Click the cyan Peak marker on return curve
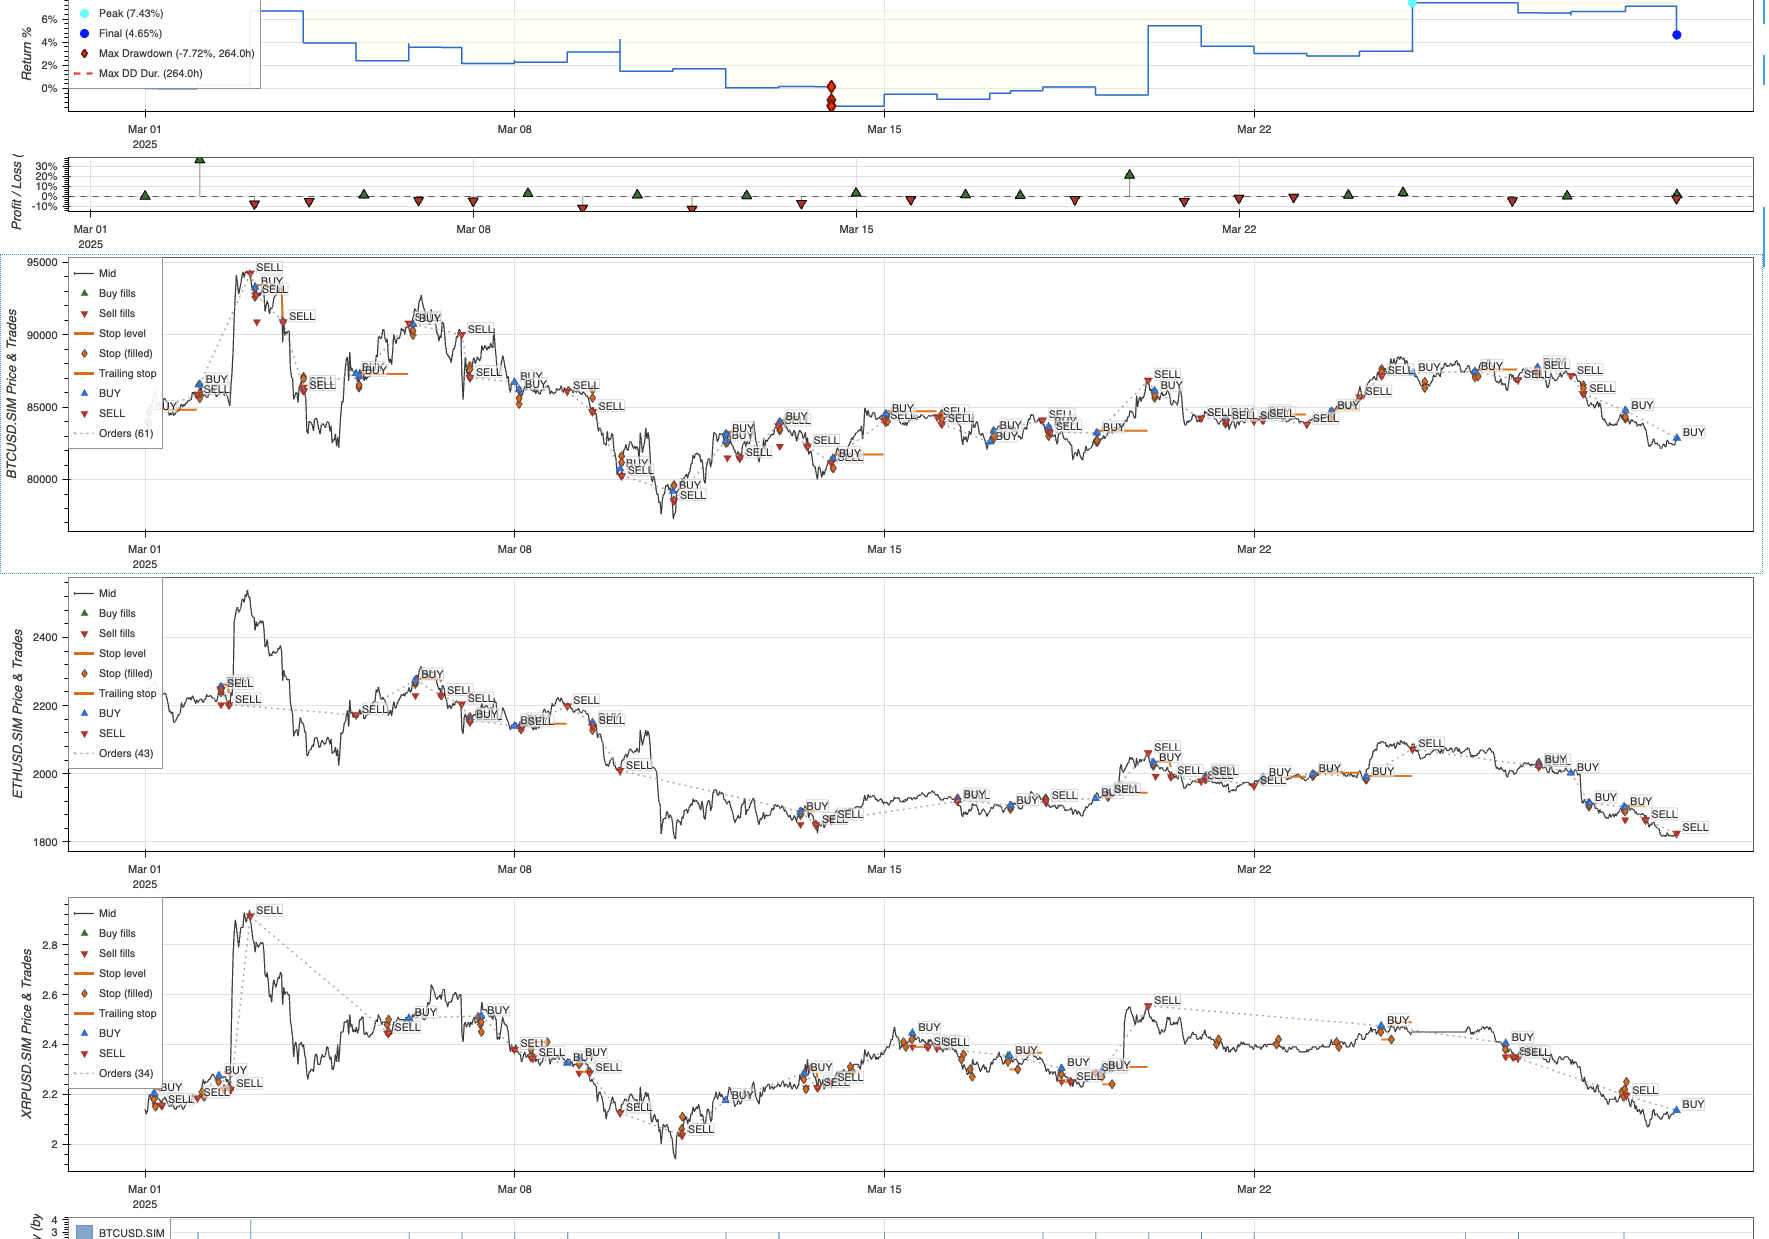Screen dimensions: 1769x1239 pos(1412,3)
